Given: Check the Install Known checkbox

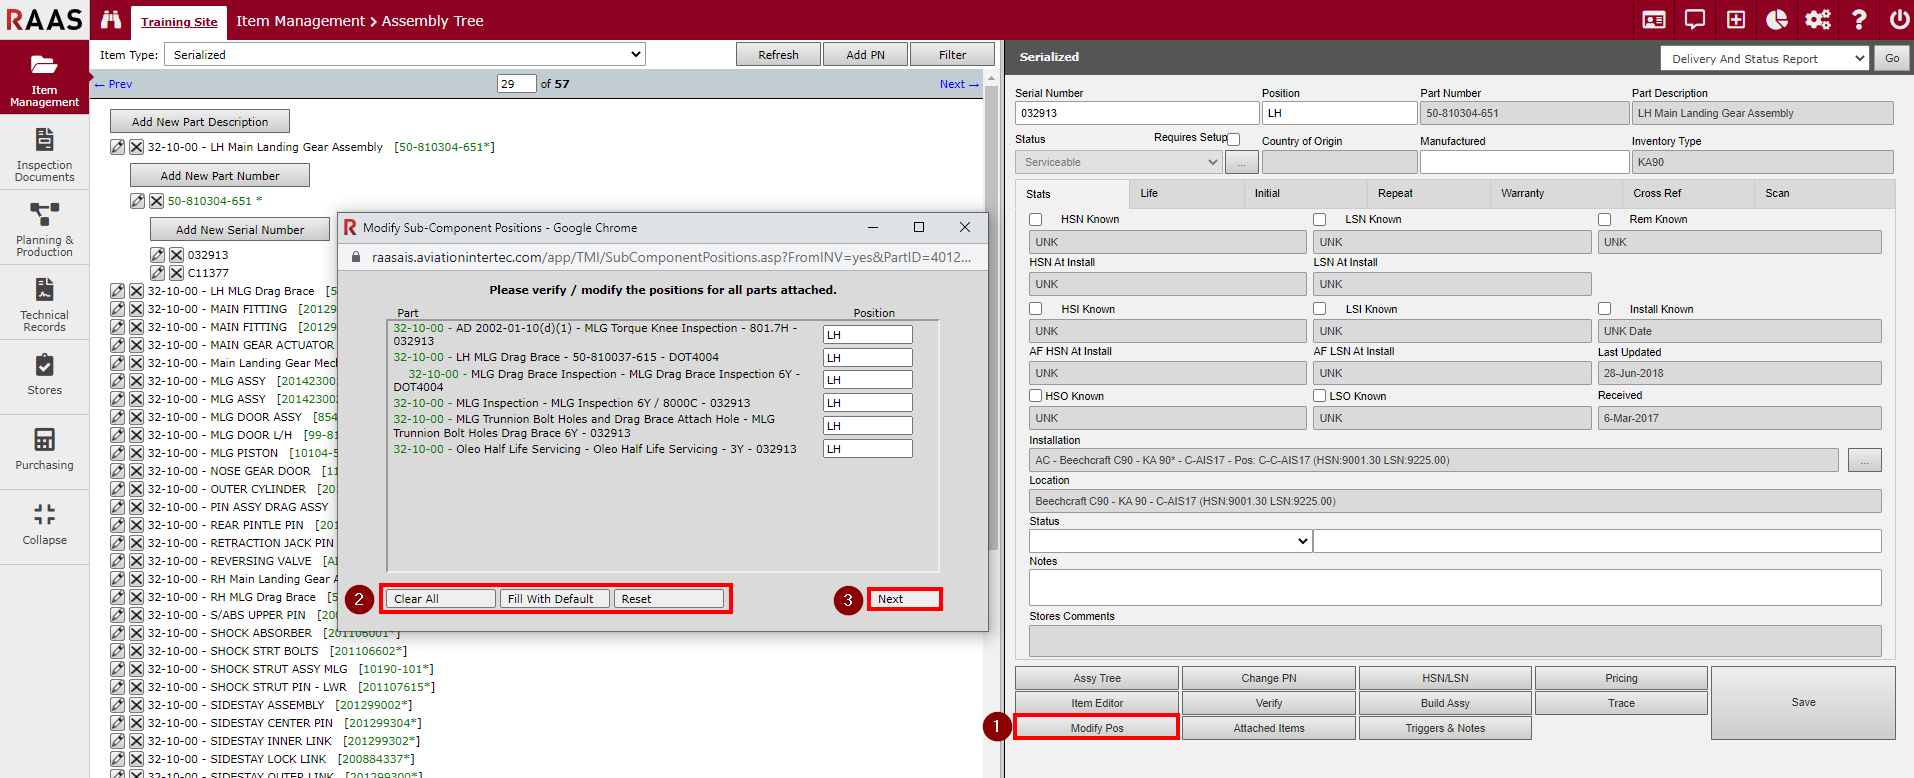Looking at the screenshot, I should [1604, 309].
